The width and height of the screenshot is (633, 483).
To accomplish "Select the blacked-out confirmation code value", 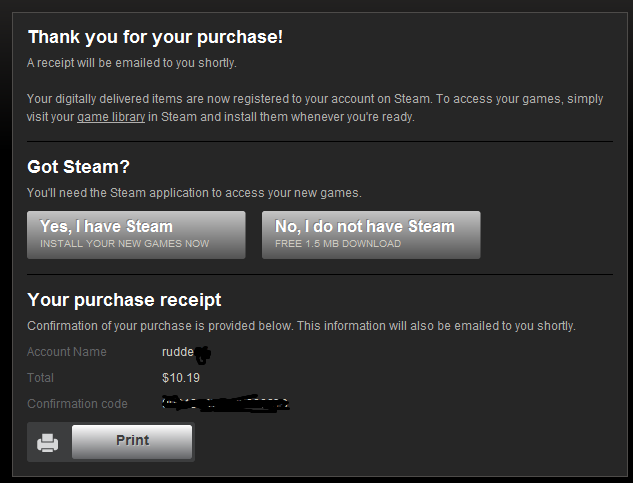I will [225, 403].
